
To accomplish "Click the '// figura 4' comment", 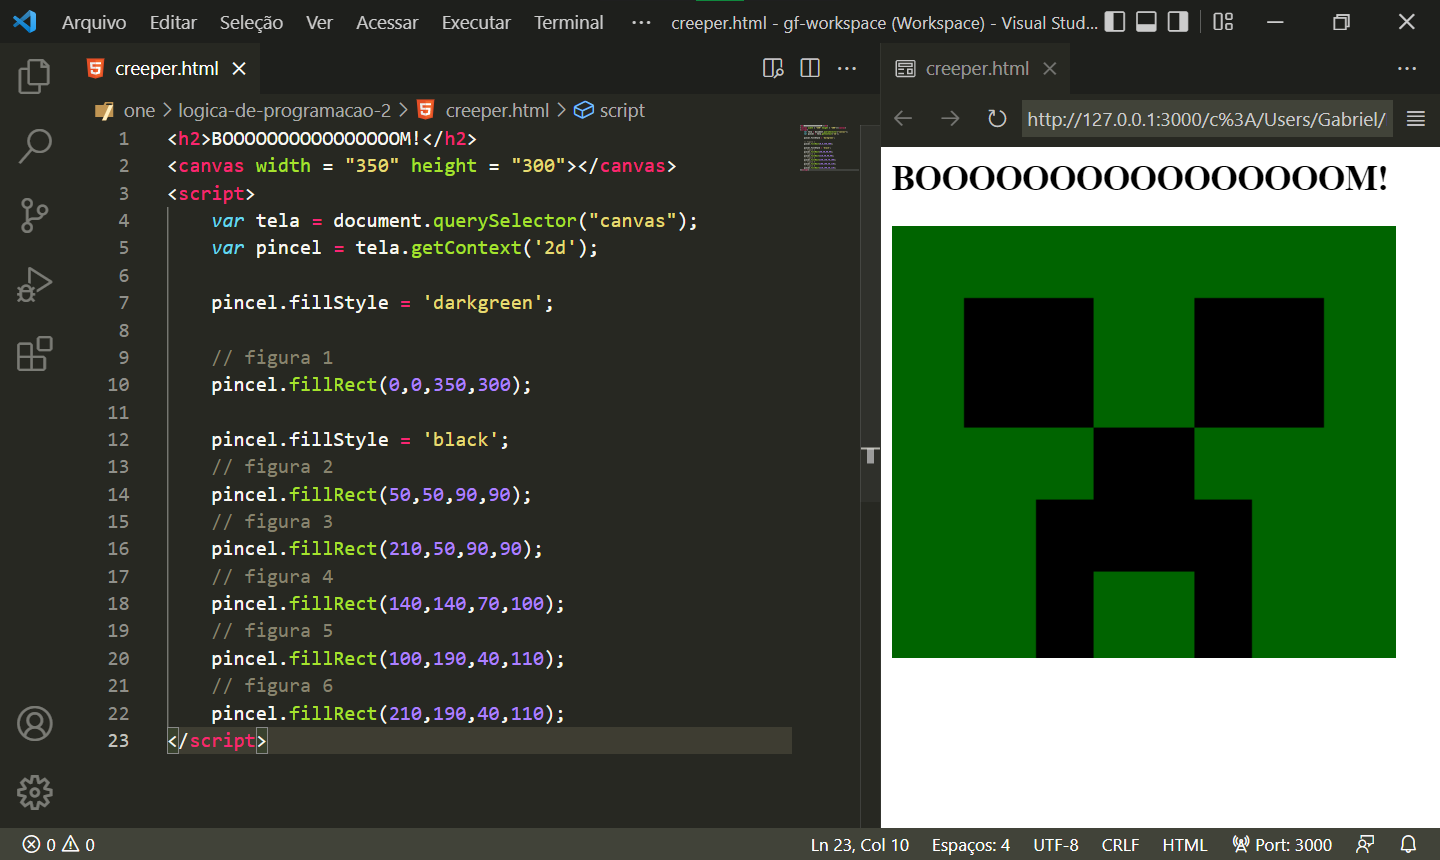I will tap(272, 576).
